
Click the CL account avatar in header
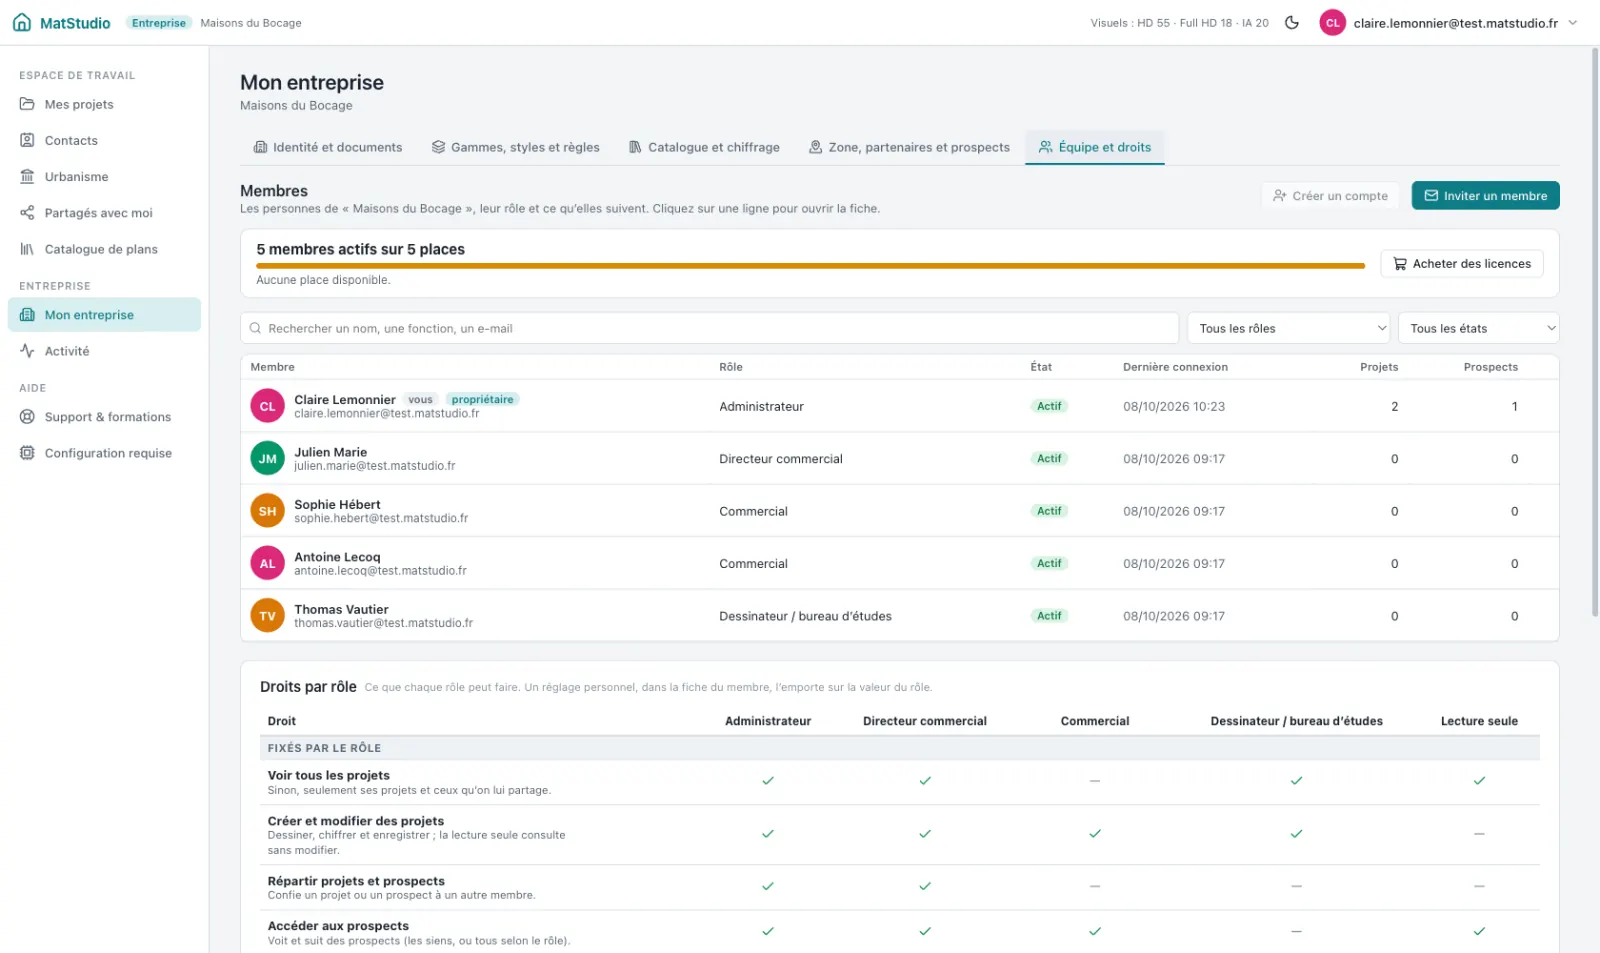point(1332,23)
